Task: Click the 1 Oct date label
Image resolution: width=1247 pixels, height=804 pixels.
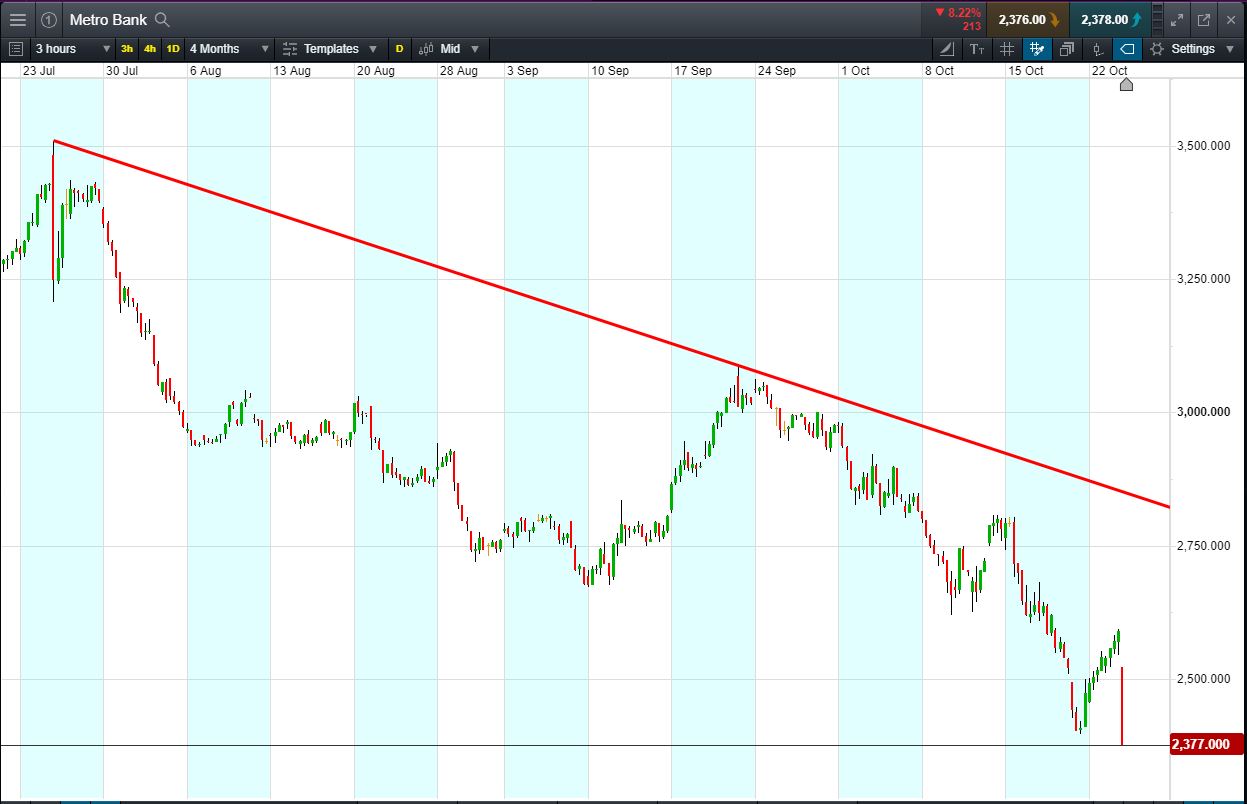Action: tap(856, 70)
